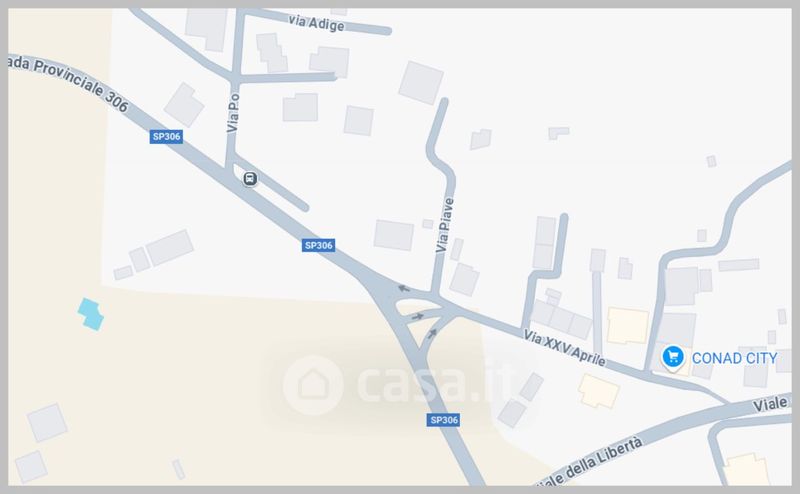Open the CONAD CITY place label
The image size is (800, 494).
coord(734,358)
